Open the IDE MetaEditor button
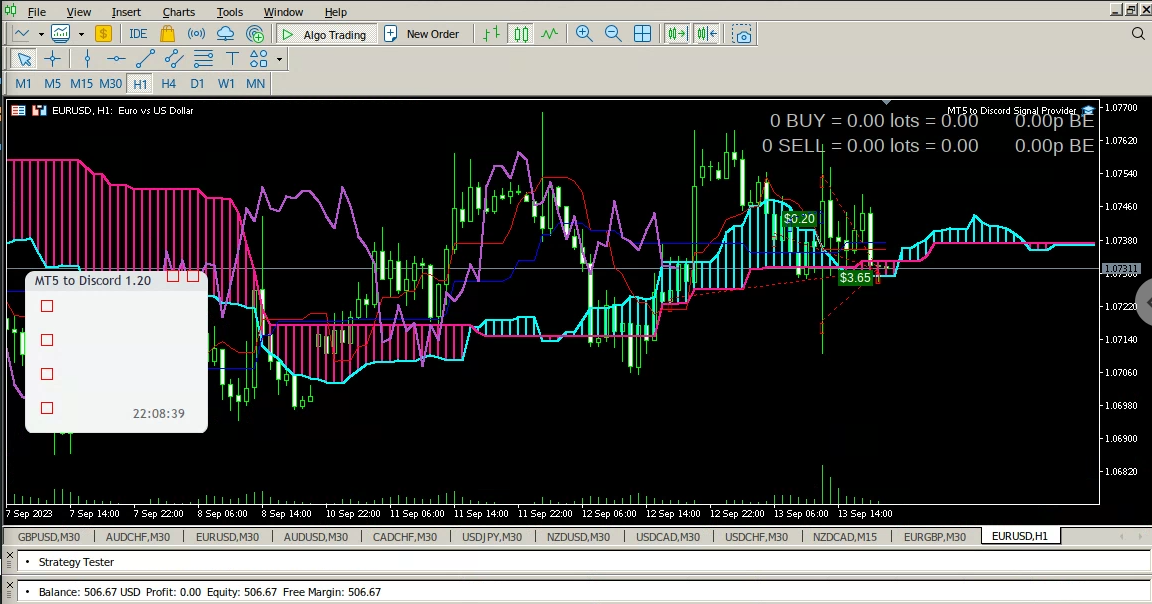The image size is (1152, 604). click(138, 34)
